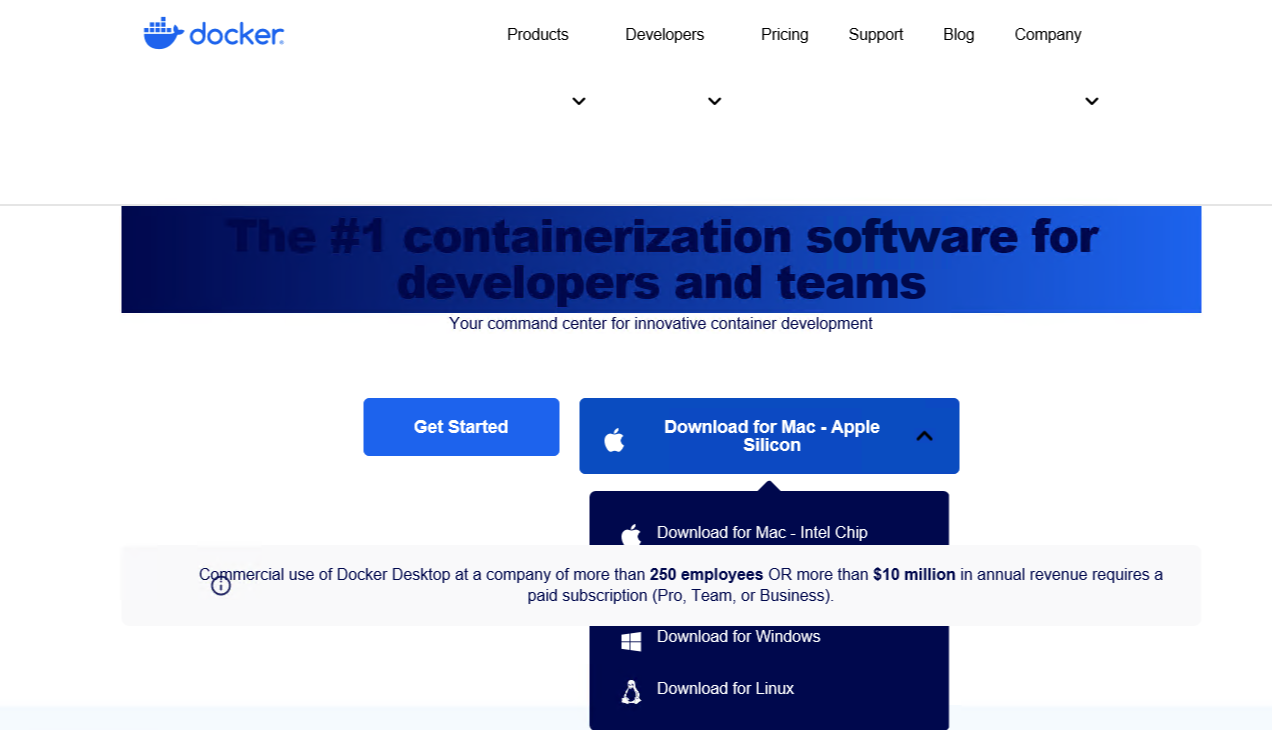This screenshot has height=730, width=1272.
Task: Click Download for Mac - Apple Silicon
Action: click(769, 436)
